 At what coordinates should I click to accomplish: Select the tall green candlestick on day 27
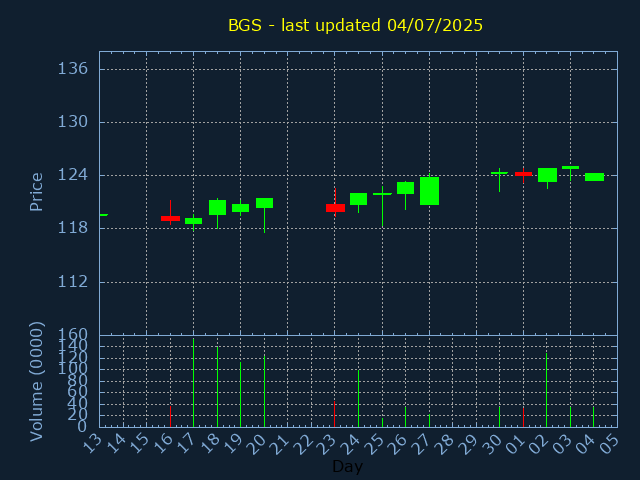(x=429, y=191)
